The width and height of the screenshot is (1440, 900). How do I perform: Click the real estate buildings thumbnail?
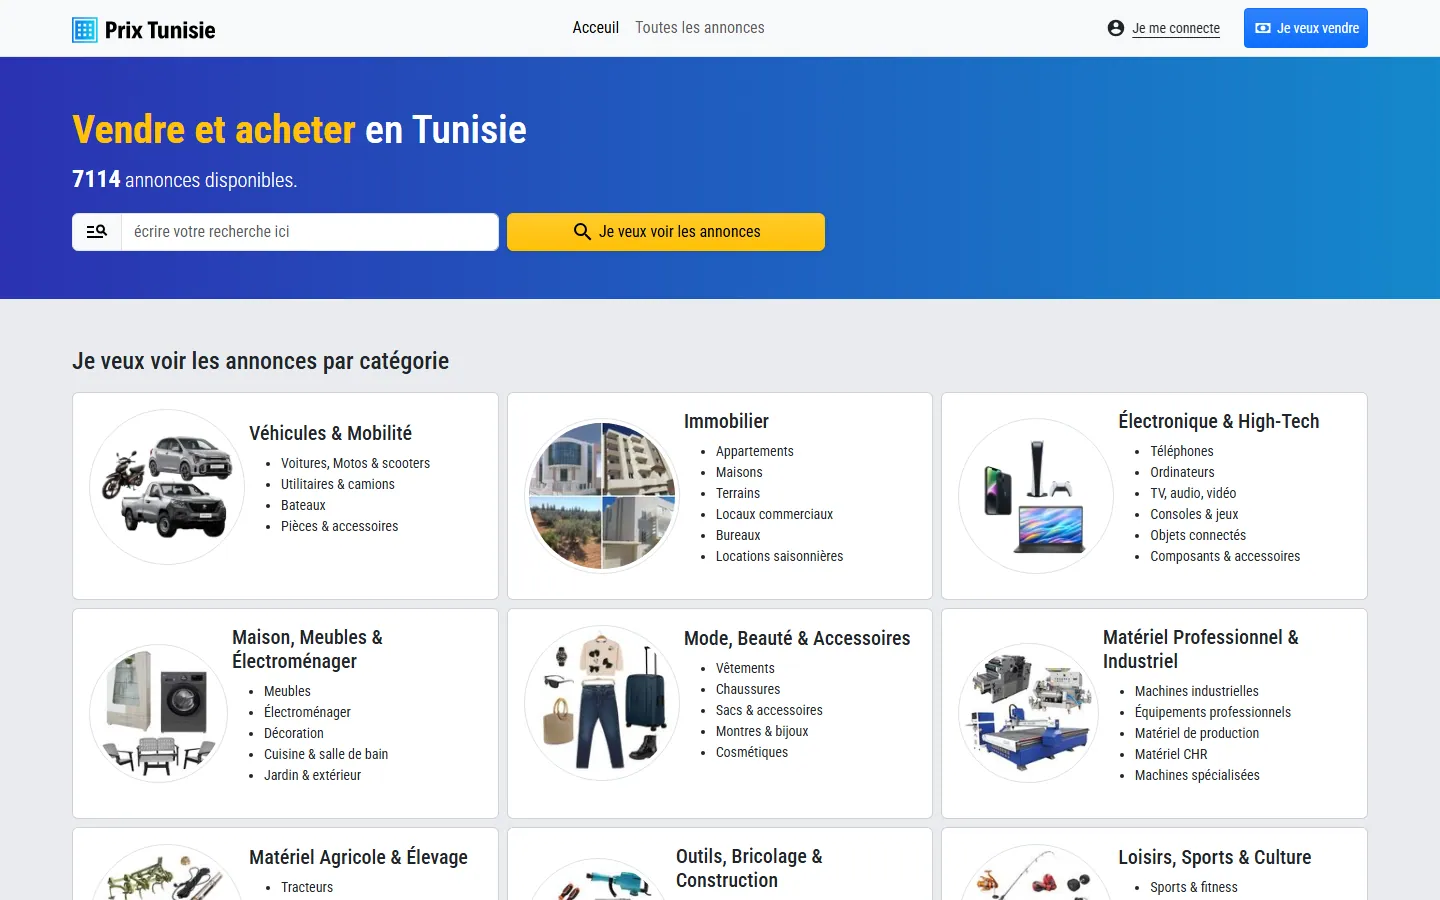pyautogui.click(x=602, y=496)
